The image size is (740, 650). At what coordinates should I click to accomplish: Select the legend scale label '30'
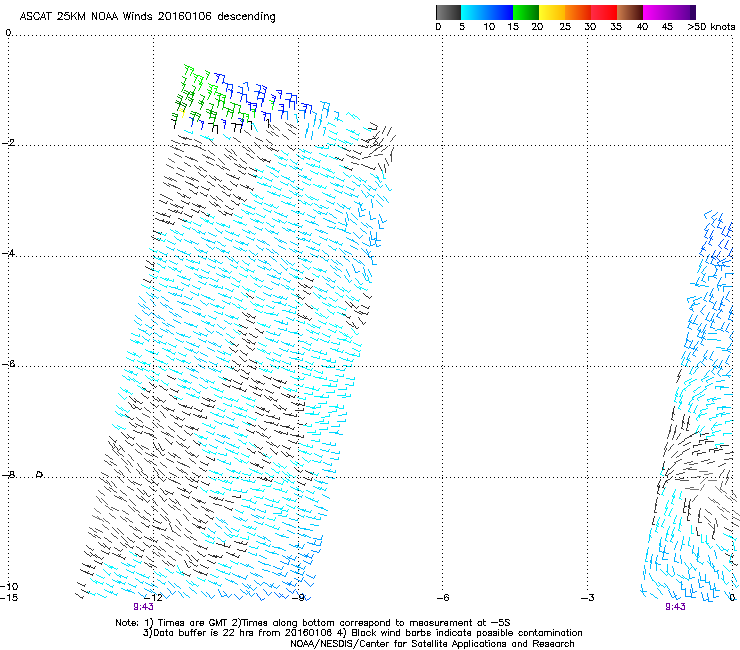click(590, 27)
